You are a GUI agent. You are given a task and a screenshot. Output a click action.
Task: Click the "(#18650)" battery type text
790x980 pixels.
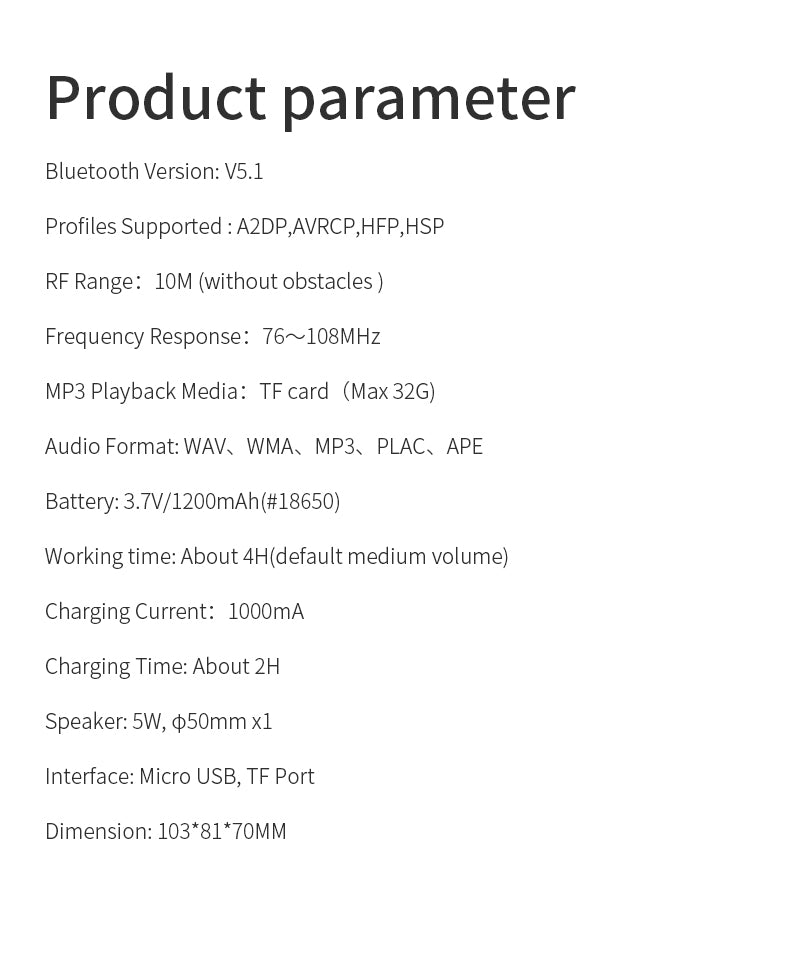[300, 501]
